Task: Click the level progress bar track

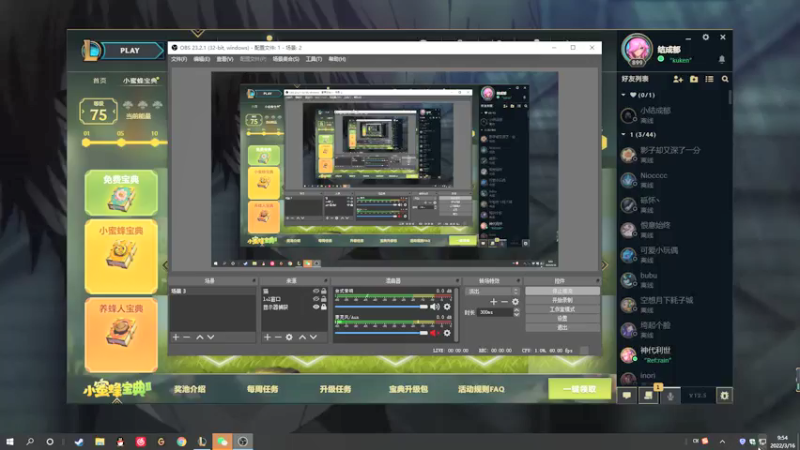Action: click(x=124, y=143)
